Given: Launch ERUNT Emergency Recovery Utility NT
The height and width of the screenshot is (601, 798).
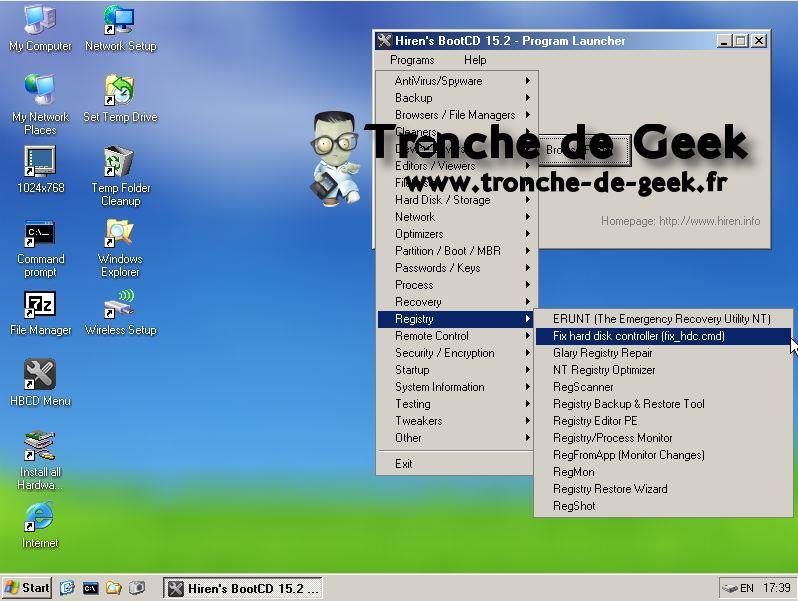Looking at the screenshot, I should [x=663, y=319].
